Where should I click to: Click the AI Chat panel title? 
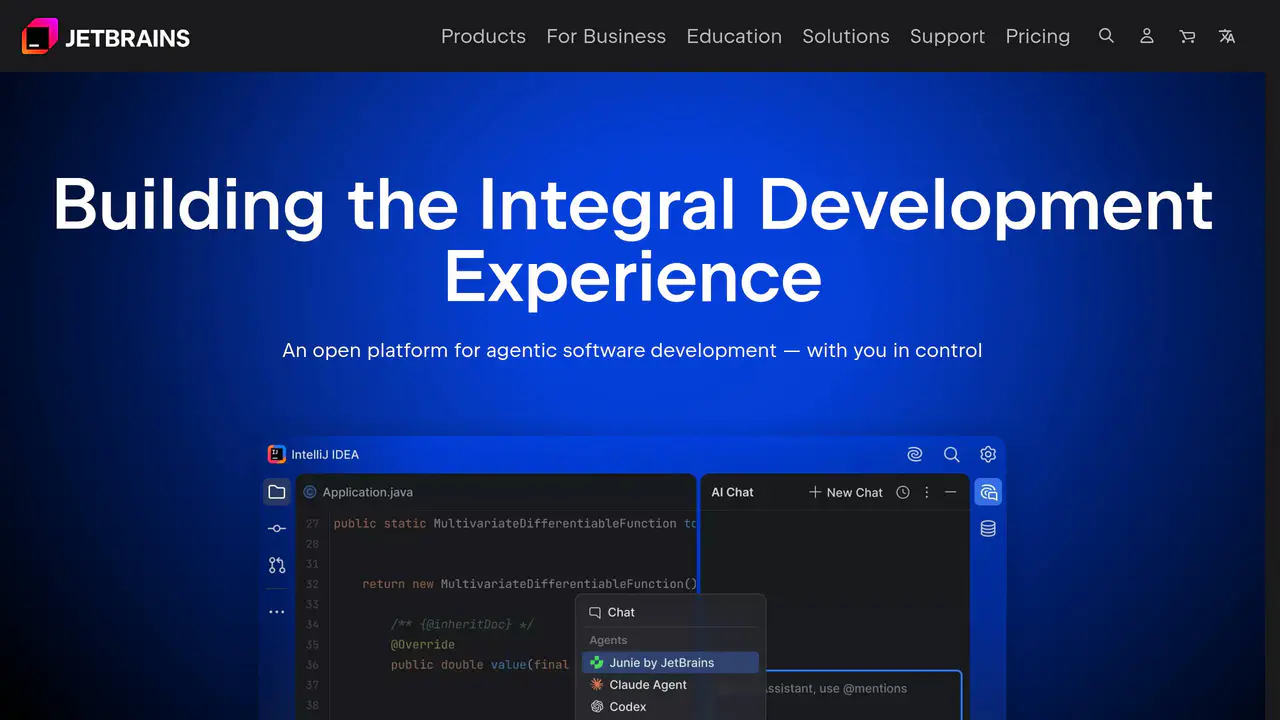tap(732, 492)
